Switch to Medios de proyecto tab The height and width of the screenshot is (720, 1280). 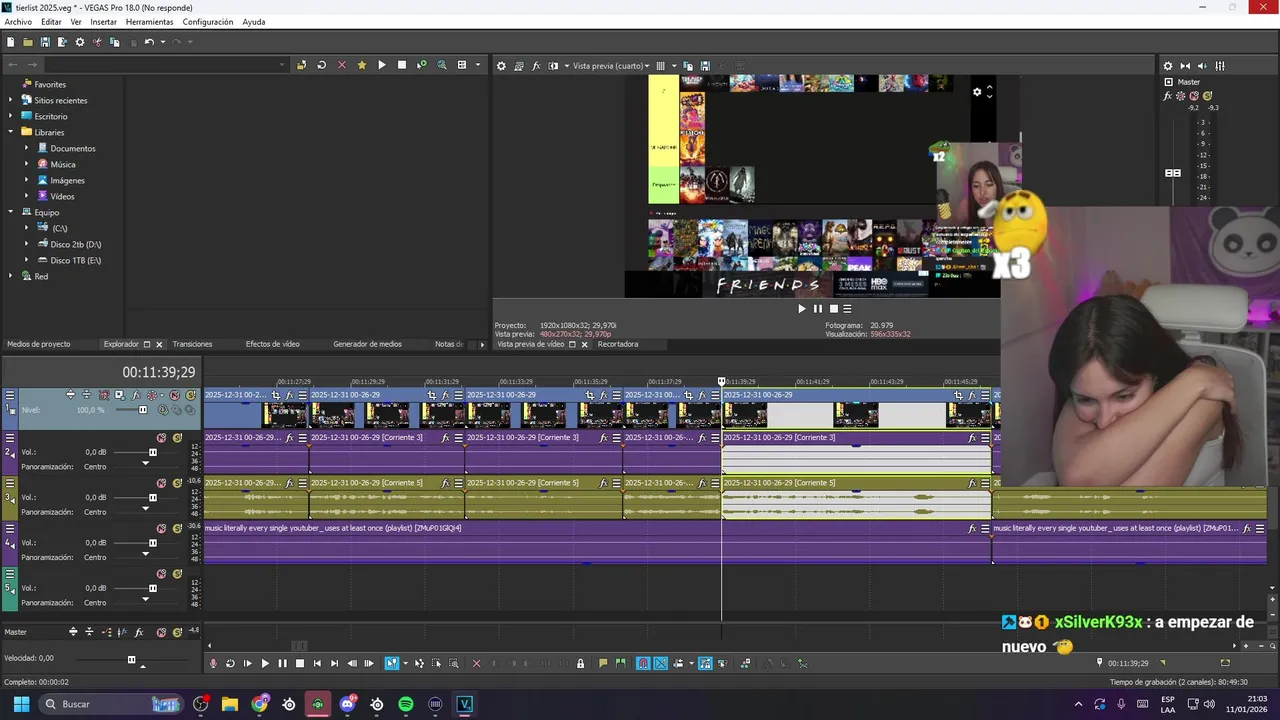click(x=39, y=344)
